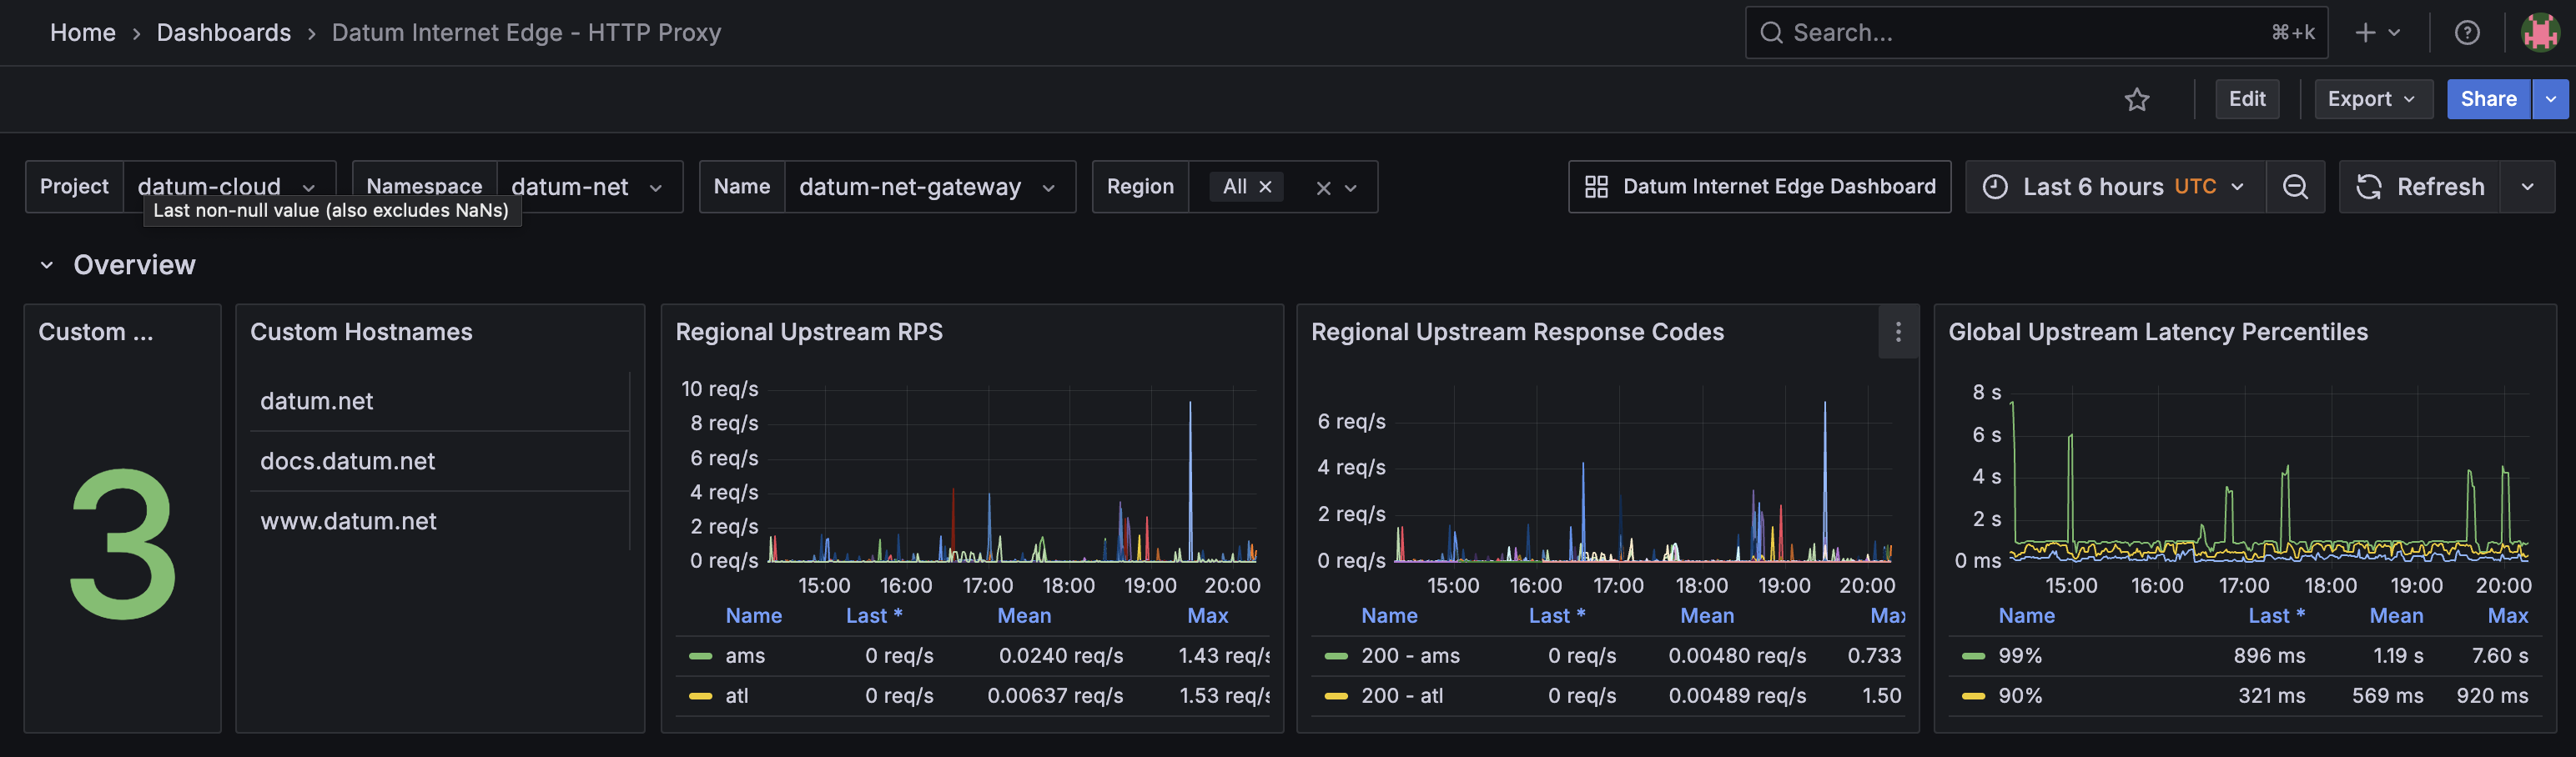Go to Dashboards breadcrumb
This screenshot has width=2576, height=757.
pyautogui.click(x=224, y=33)
